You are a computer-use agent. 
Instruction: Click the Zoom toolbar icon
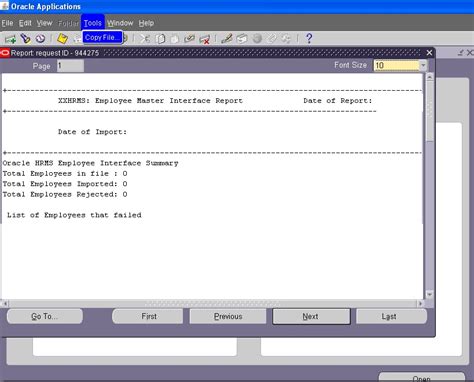point(242,39)
